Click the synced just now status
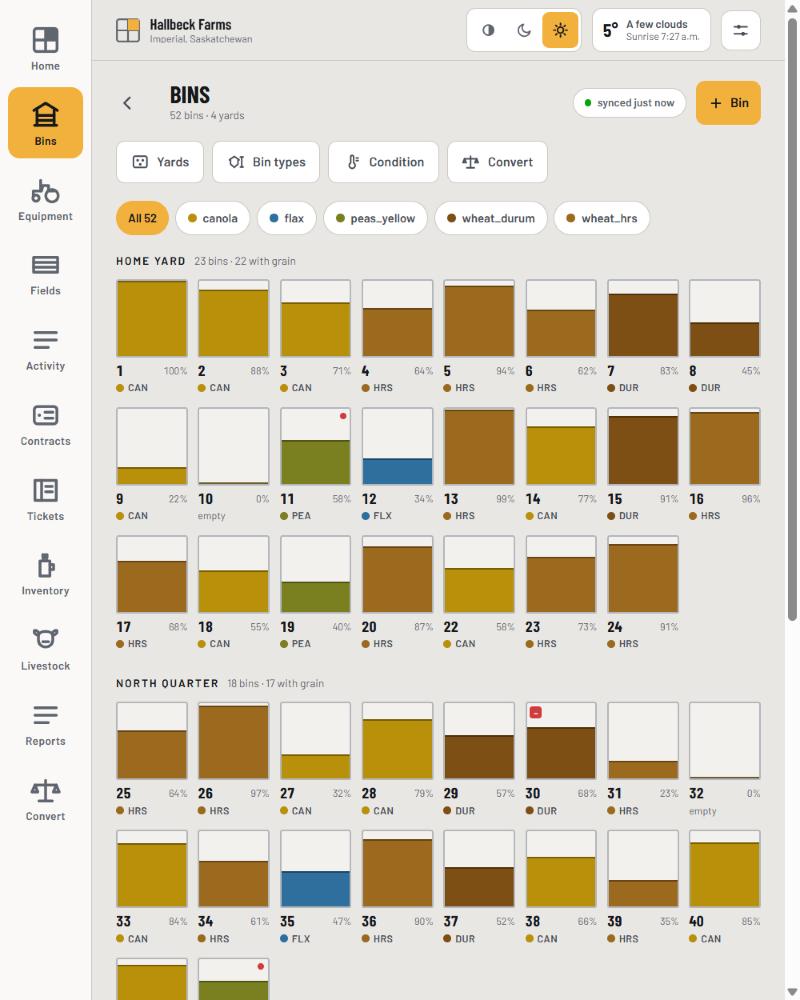 coord(630,103)
